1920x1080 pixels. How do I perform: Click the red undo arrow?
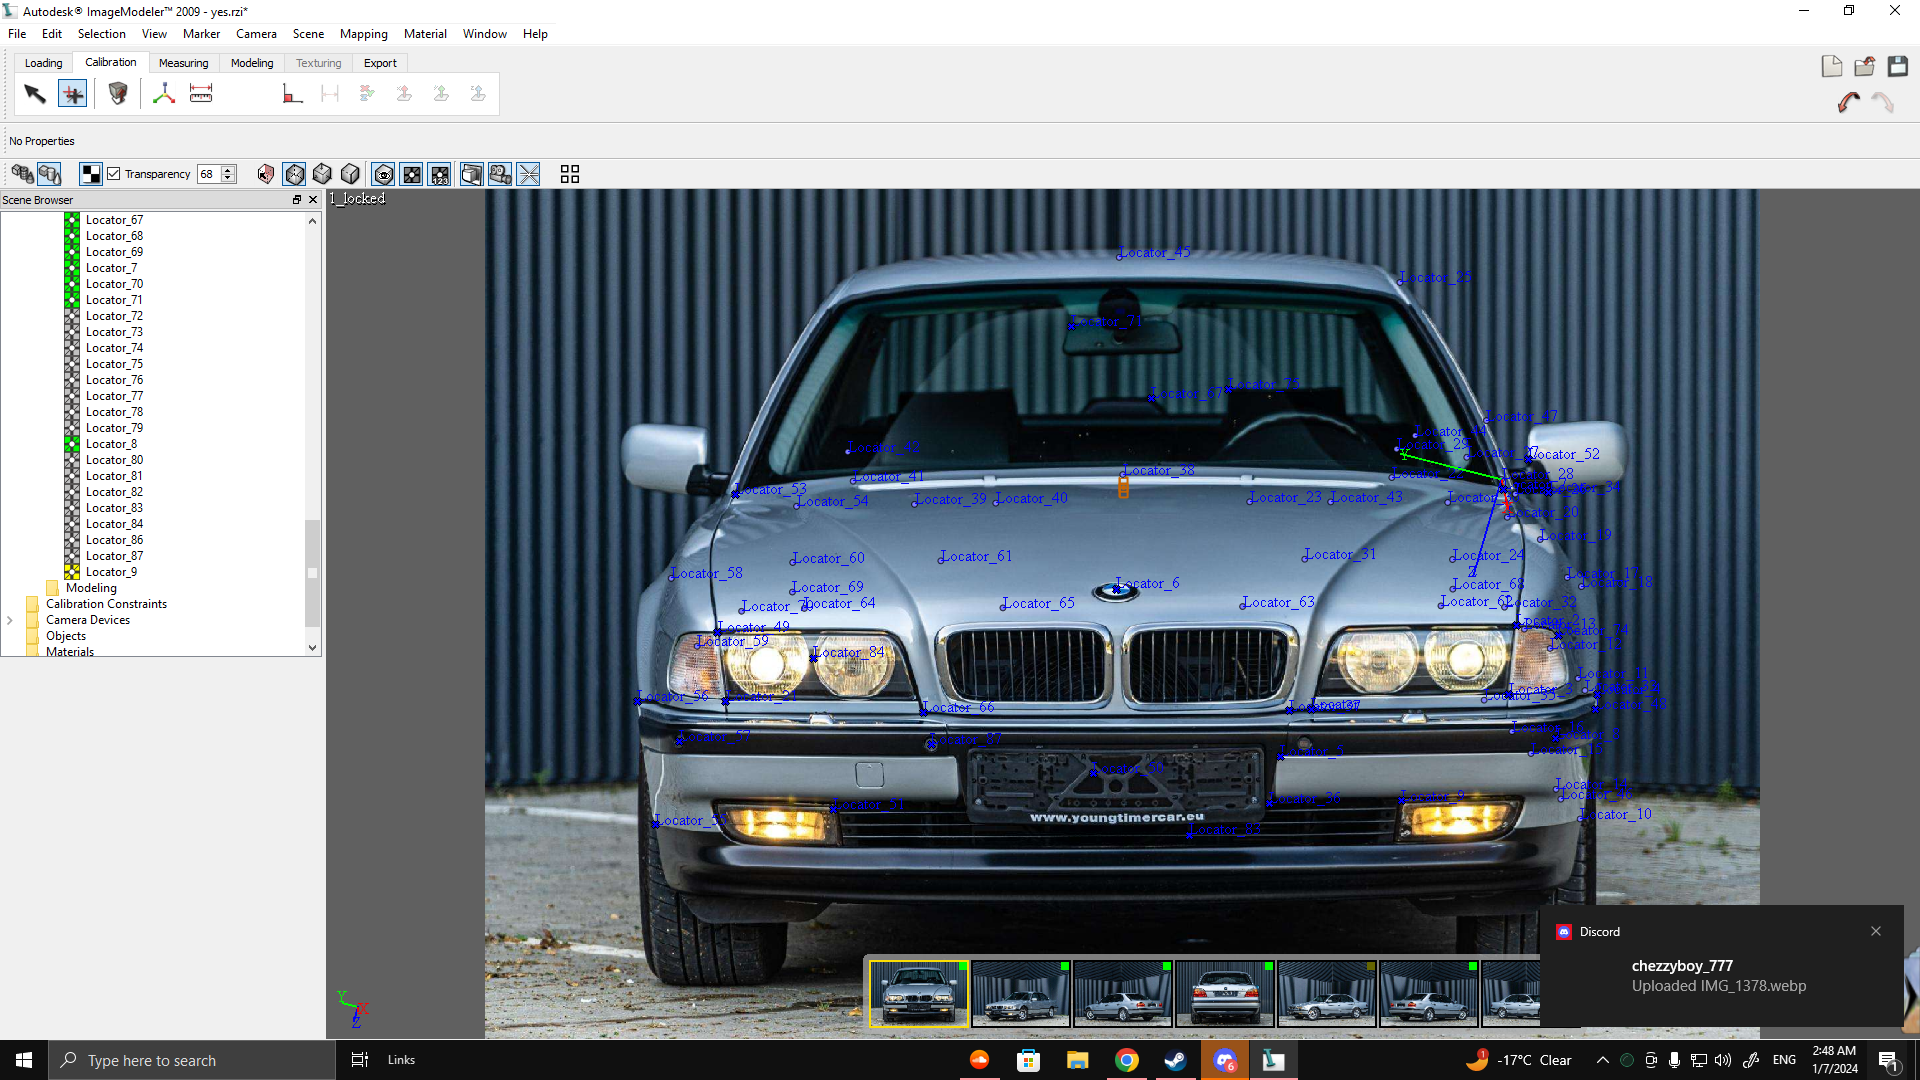pos(1848,102)
